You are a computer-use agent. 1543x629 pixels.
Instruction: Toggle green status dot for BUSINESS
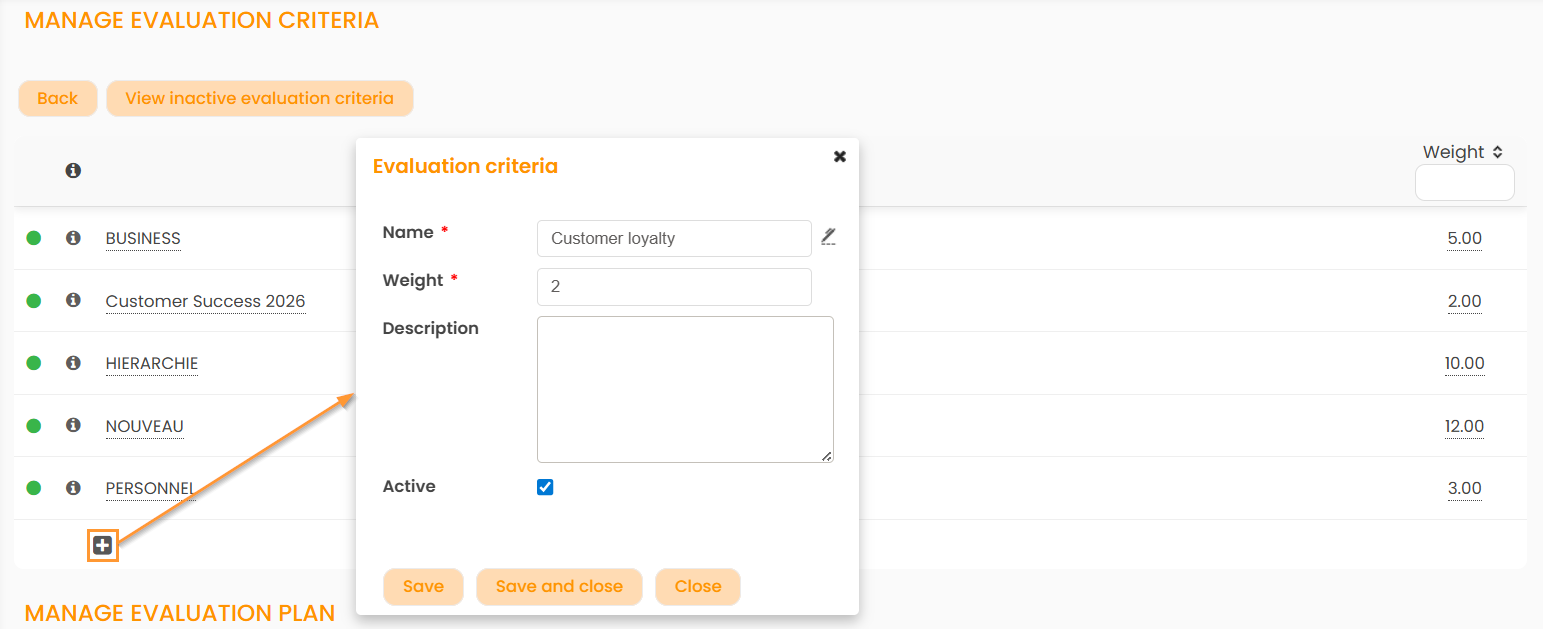click(34, 238)
